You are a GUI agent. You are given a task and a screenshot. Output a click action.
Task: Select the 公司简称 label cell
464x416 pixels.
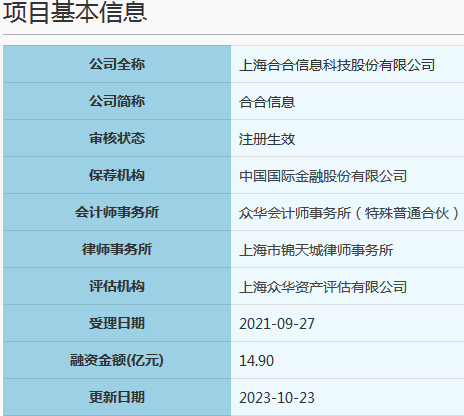pyautogui.click(x=117, y=101)
